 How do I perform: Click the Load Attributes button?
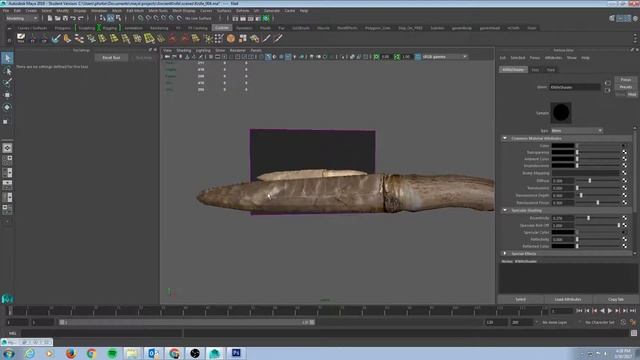coord(568,299)
